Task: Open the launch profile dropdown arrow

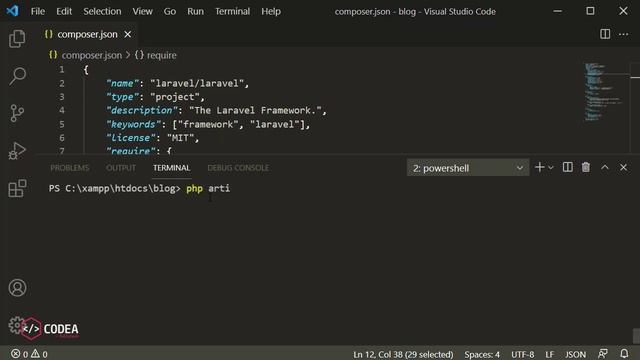Action: click(551, 168)
